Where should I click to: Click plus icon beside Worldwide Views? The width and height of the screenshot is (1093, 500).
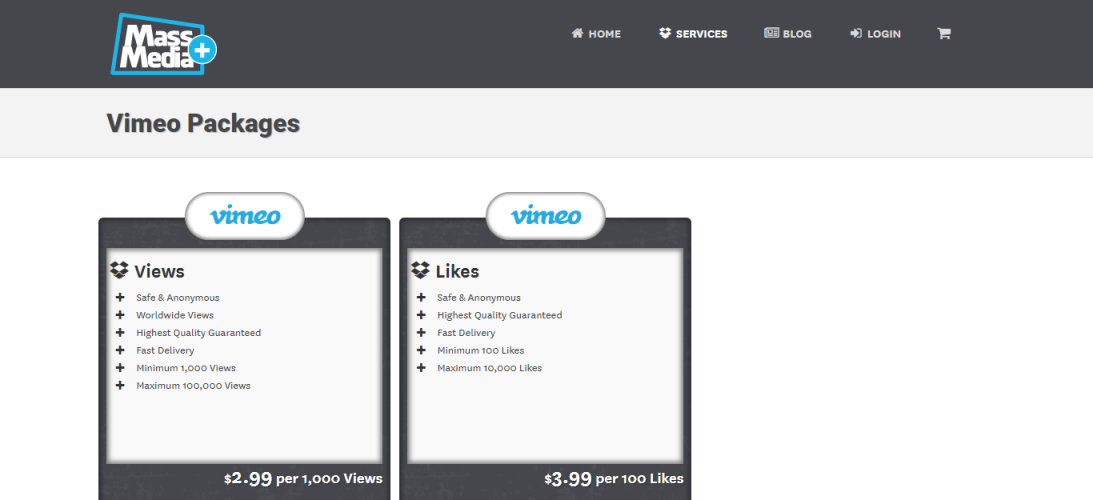tap(120, 315)
